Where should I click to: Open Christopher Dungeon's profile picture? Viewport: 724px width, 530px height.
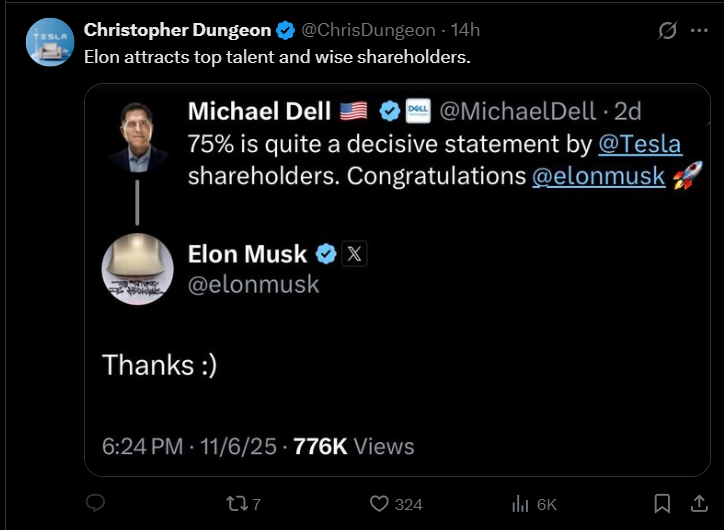click(48, 42)
